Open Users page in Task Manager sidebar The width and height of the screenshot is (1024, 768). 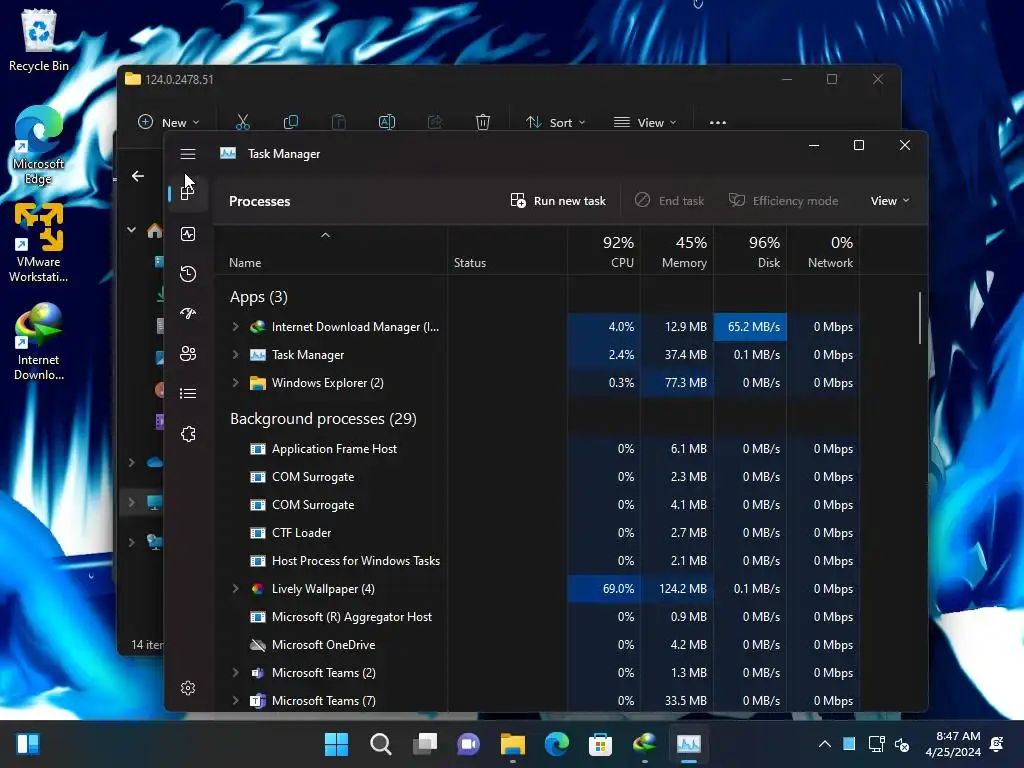point(188,353)
